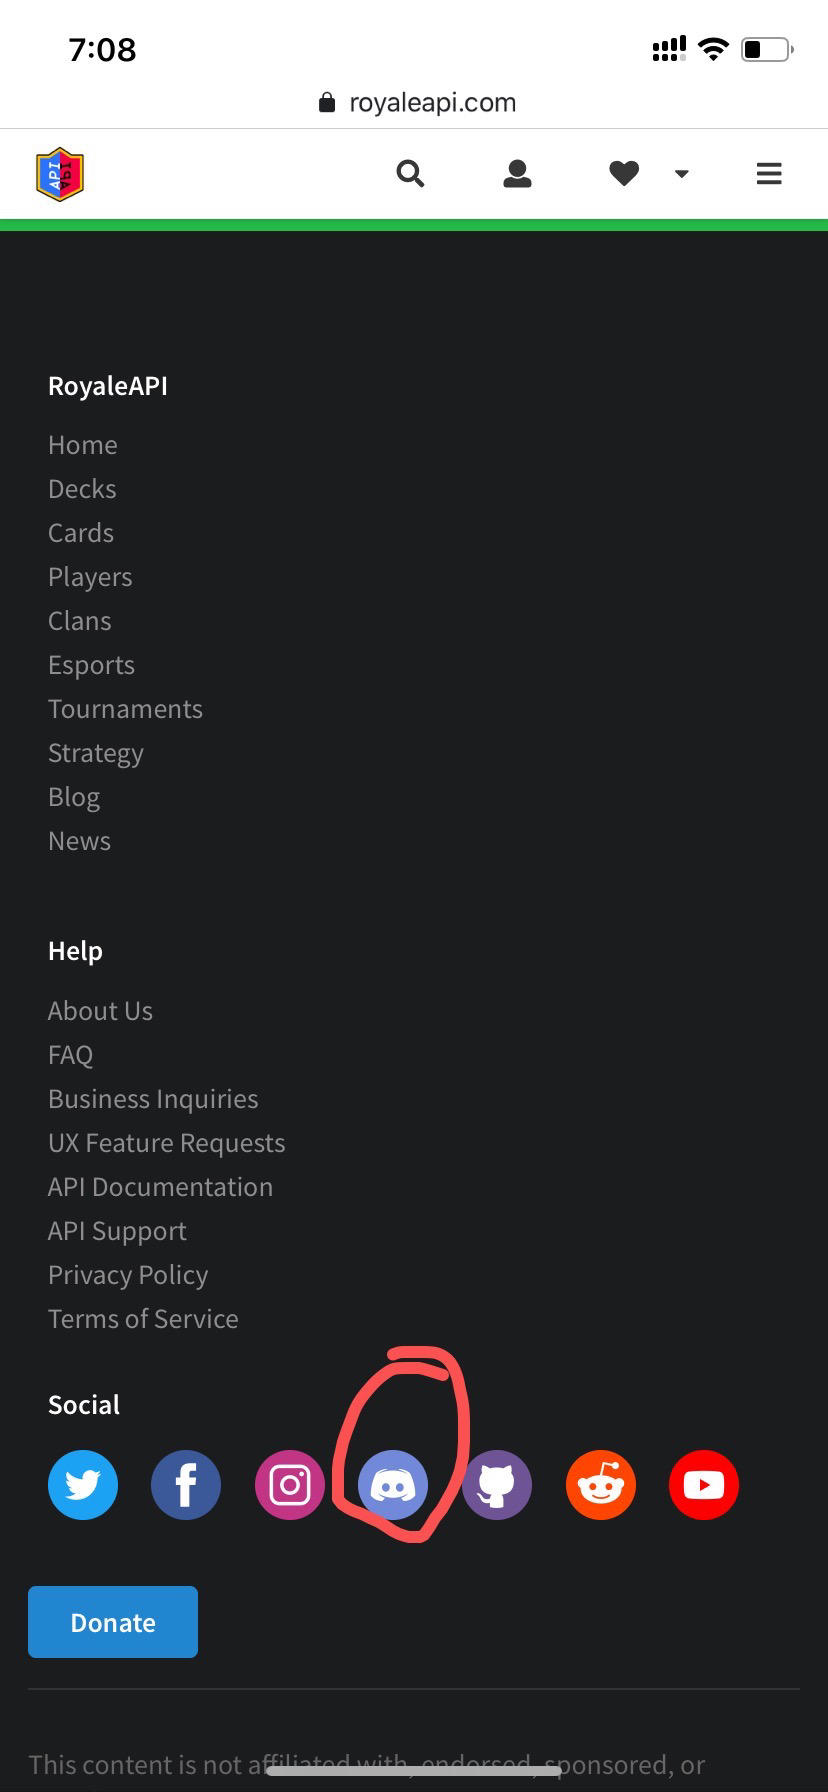Join via the Discord icon
This screenshot has height=1792, width=828.
(393, 1485)
